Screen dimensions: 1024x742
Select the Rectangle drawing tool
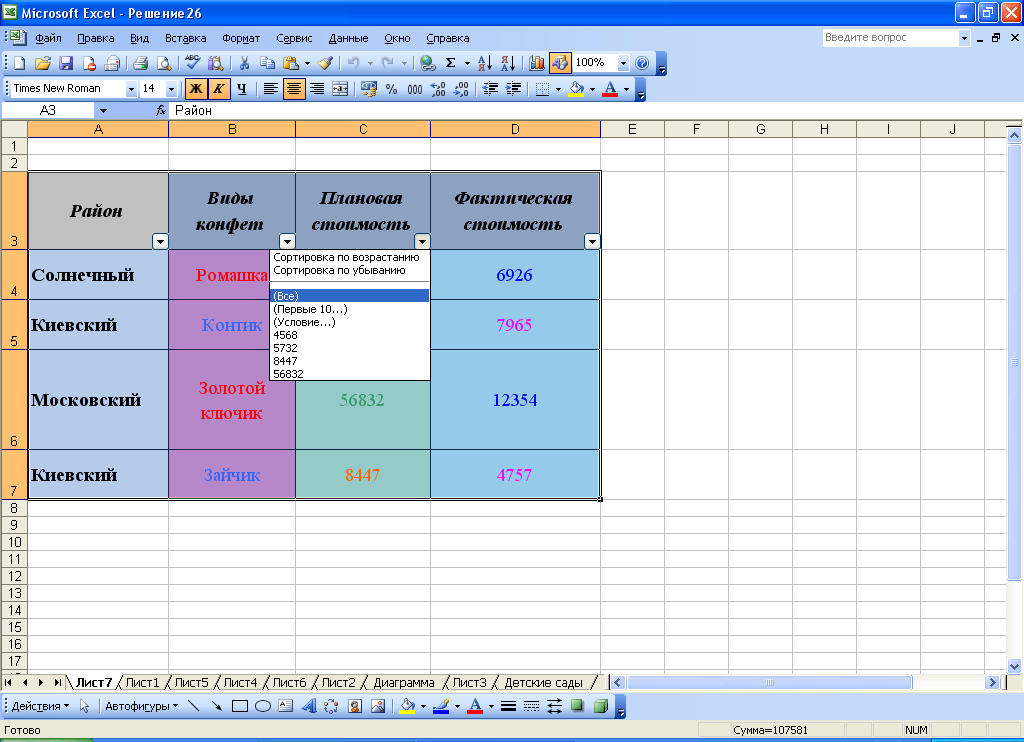240,706
